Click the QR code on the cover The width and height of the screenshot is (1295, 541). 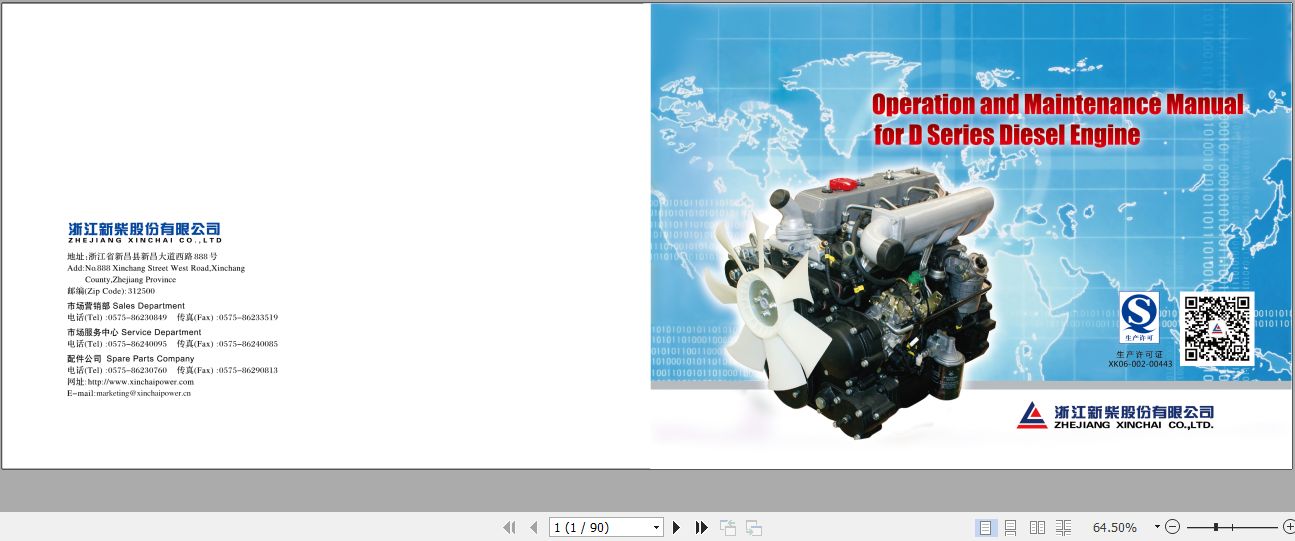pyautogui.click(x=1217, y=328)
